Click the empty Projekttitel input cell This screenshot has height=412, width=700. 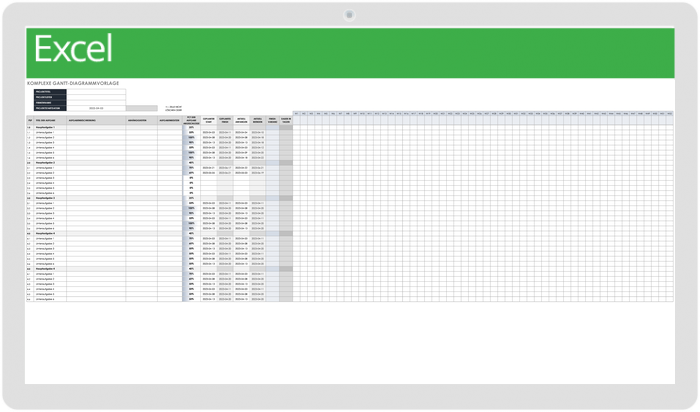tap(96, 92)
